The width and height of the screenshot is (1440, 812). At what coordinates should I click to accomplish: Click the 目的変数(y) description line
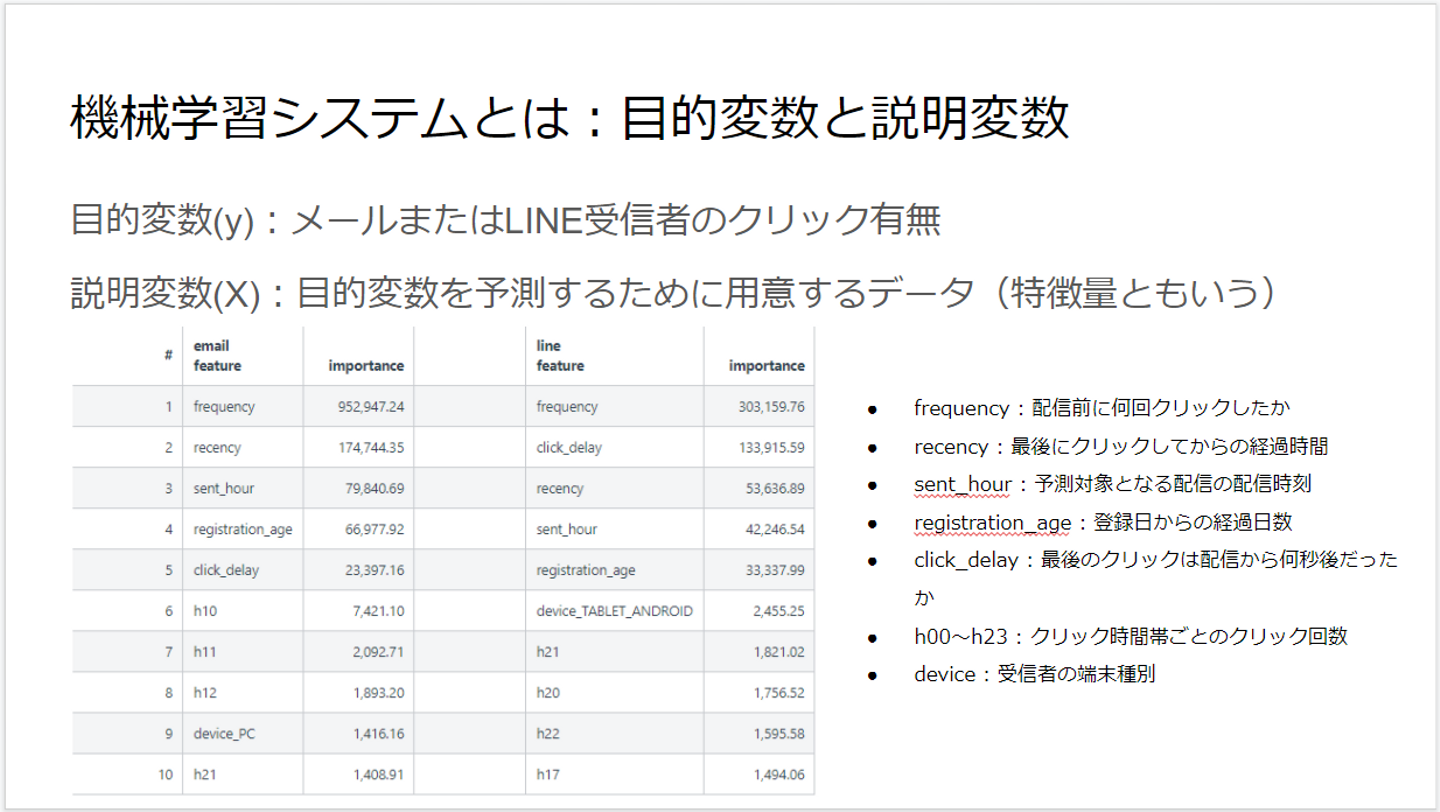pos(506,219)
